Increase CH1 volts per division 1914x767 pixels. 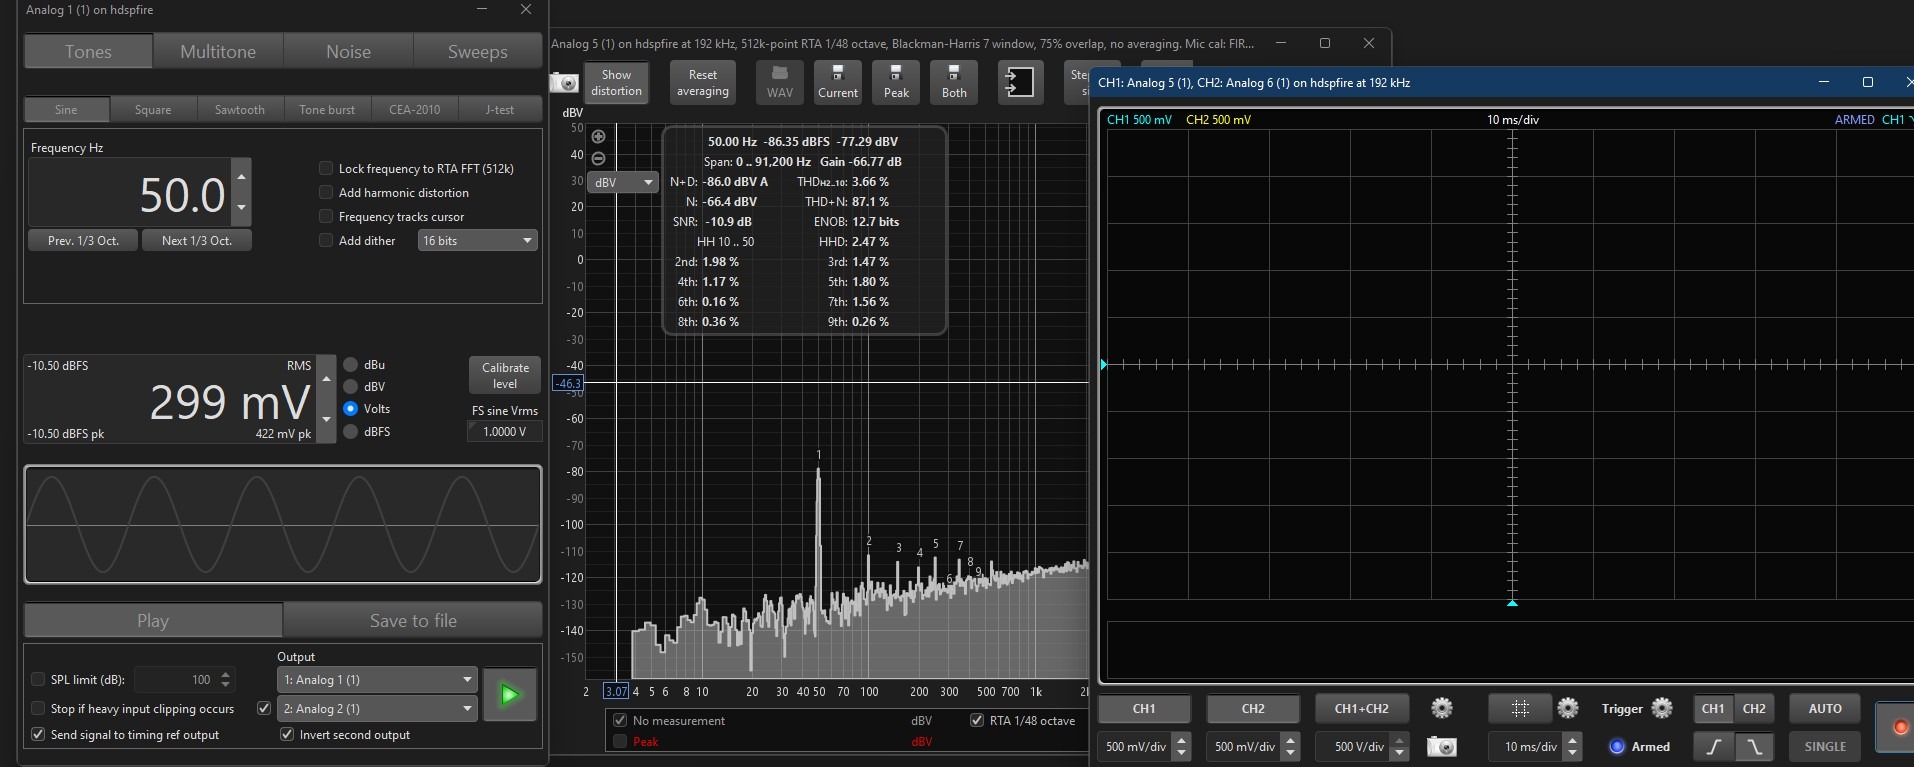(x=1182, y=741)
